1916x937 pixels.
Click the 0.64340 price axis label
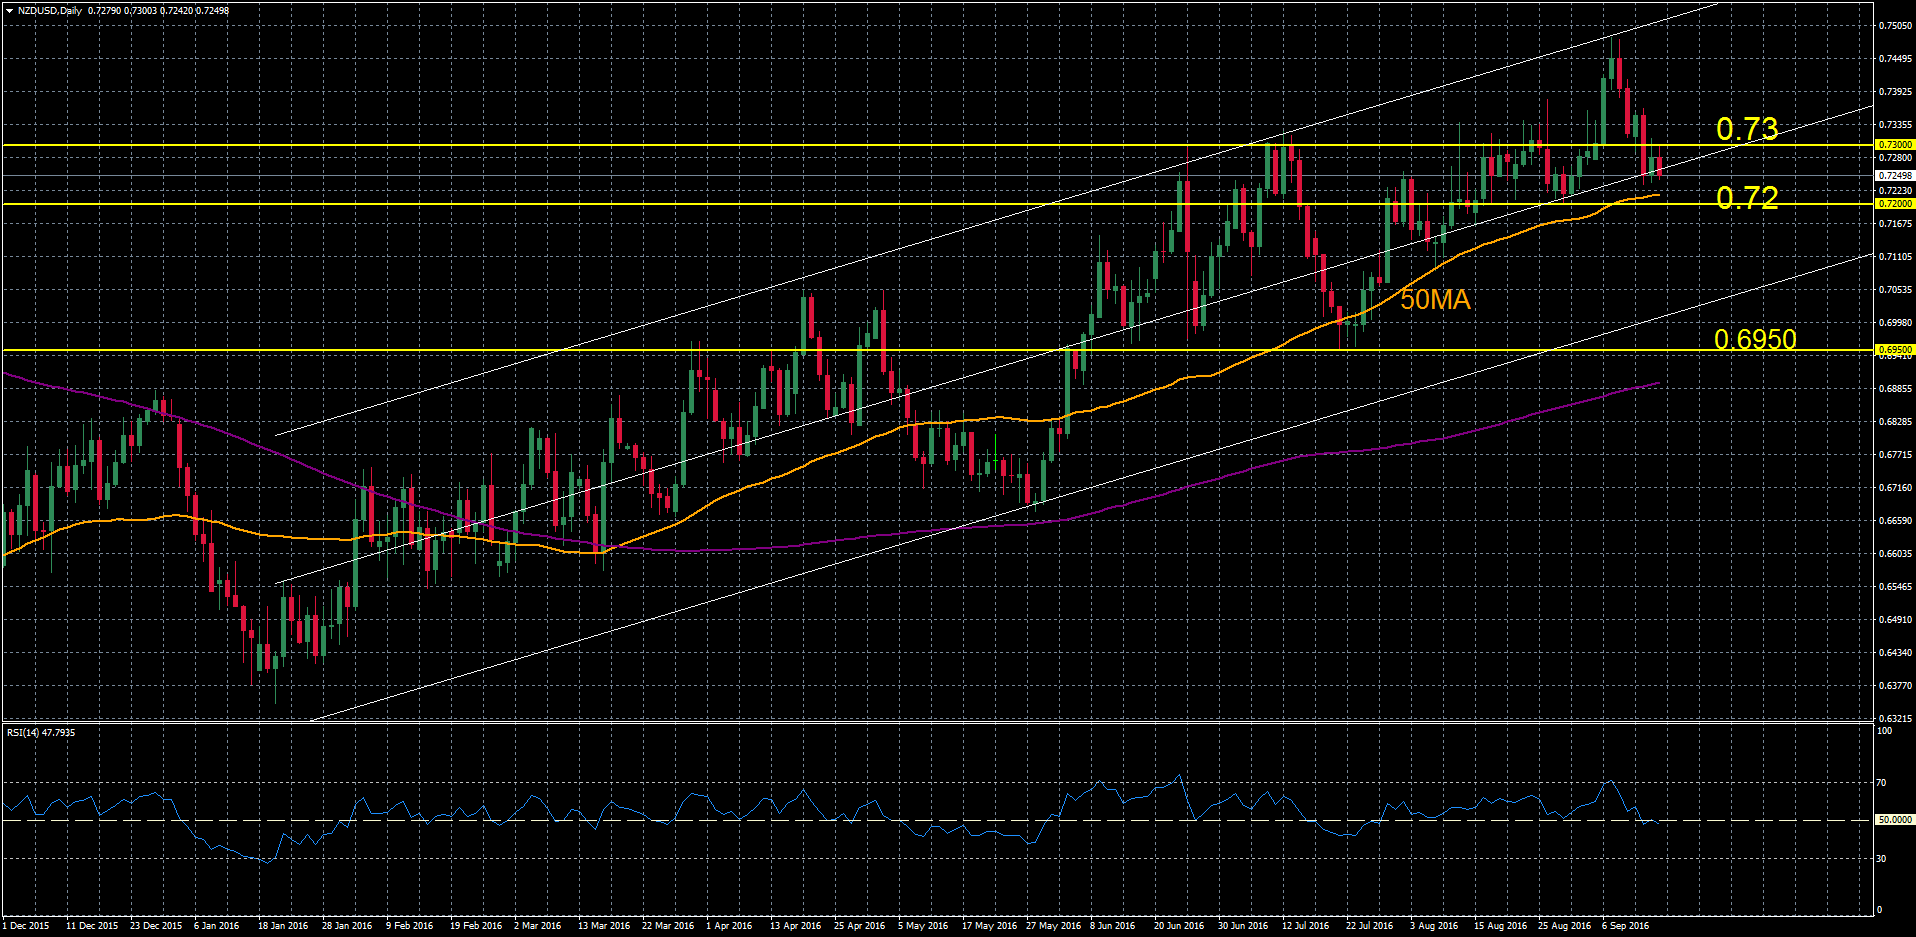point(1896,653)
